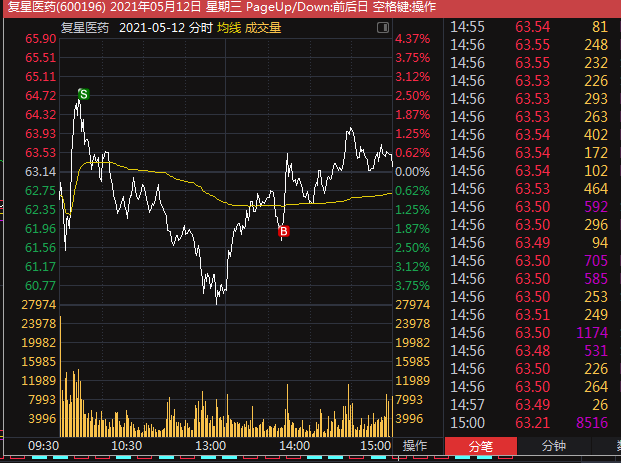Select the tick row with purple volume 705
The height and width of the screenshot is (463, 621).
[x=529, y=261]
